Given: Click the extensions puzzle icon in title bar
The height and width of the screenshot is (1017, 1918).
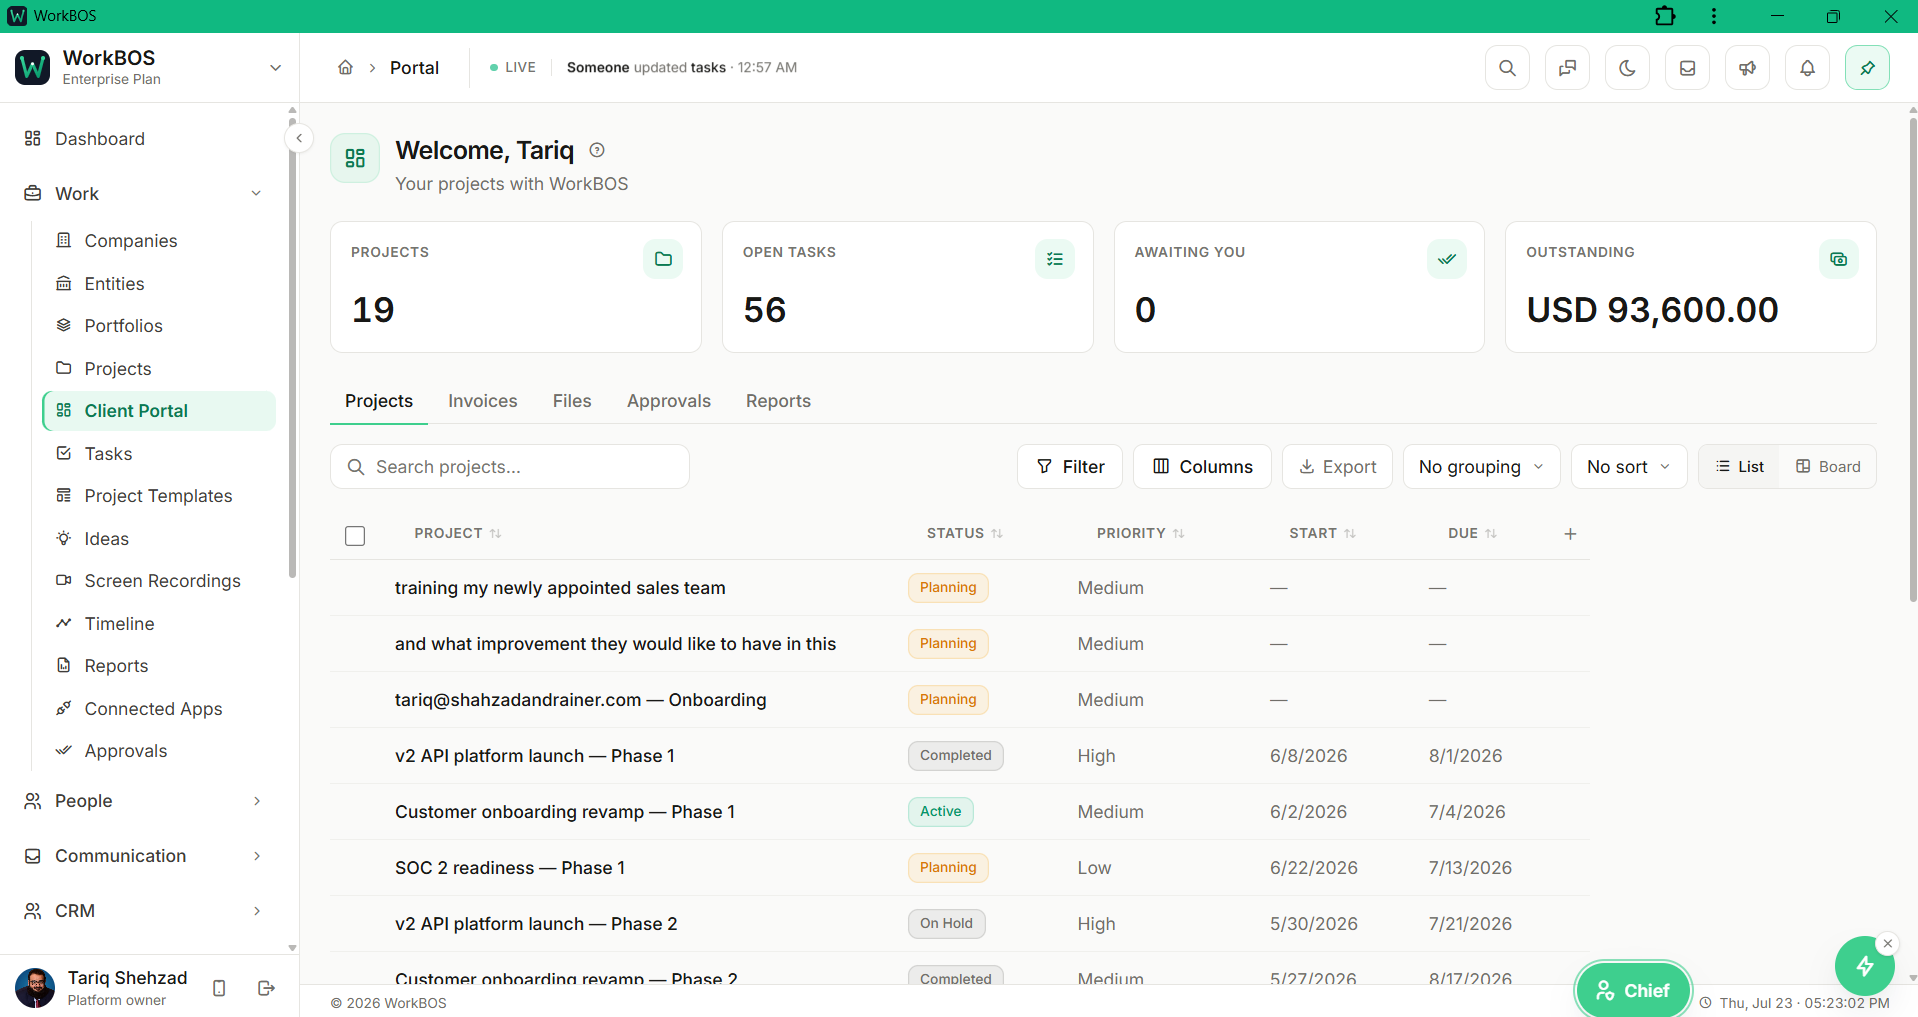Looking at the screenshot, I should 1665,16.
